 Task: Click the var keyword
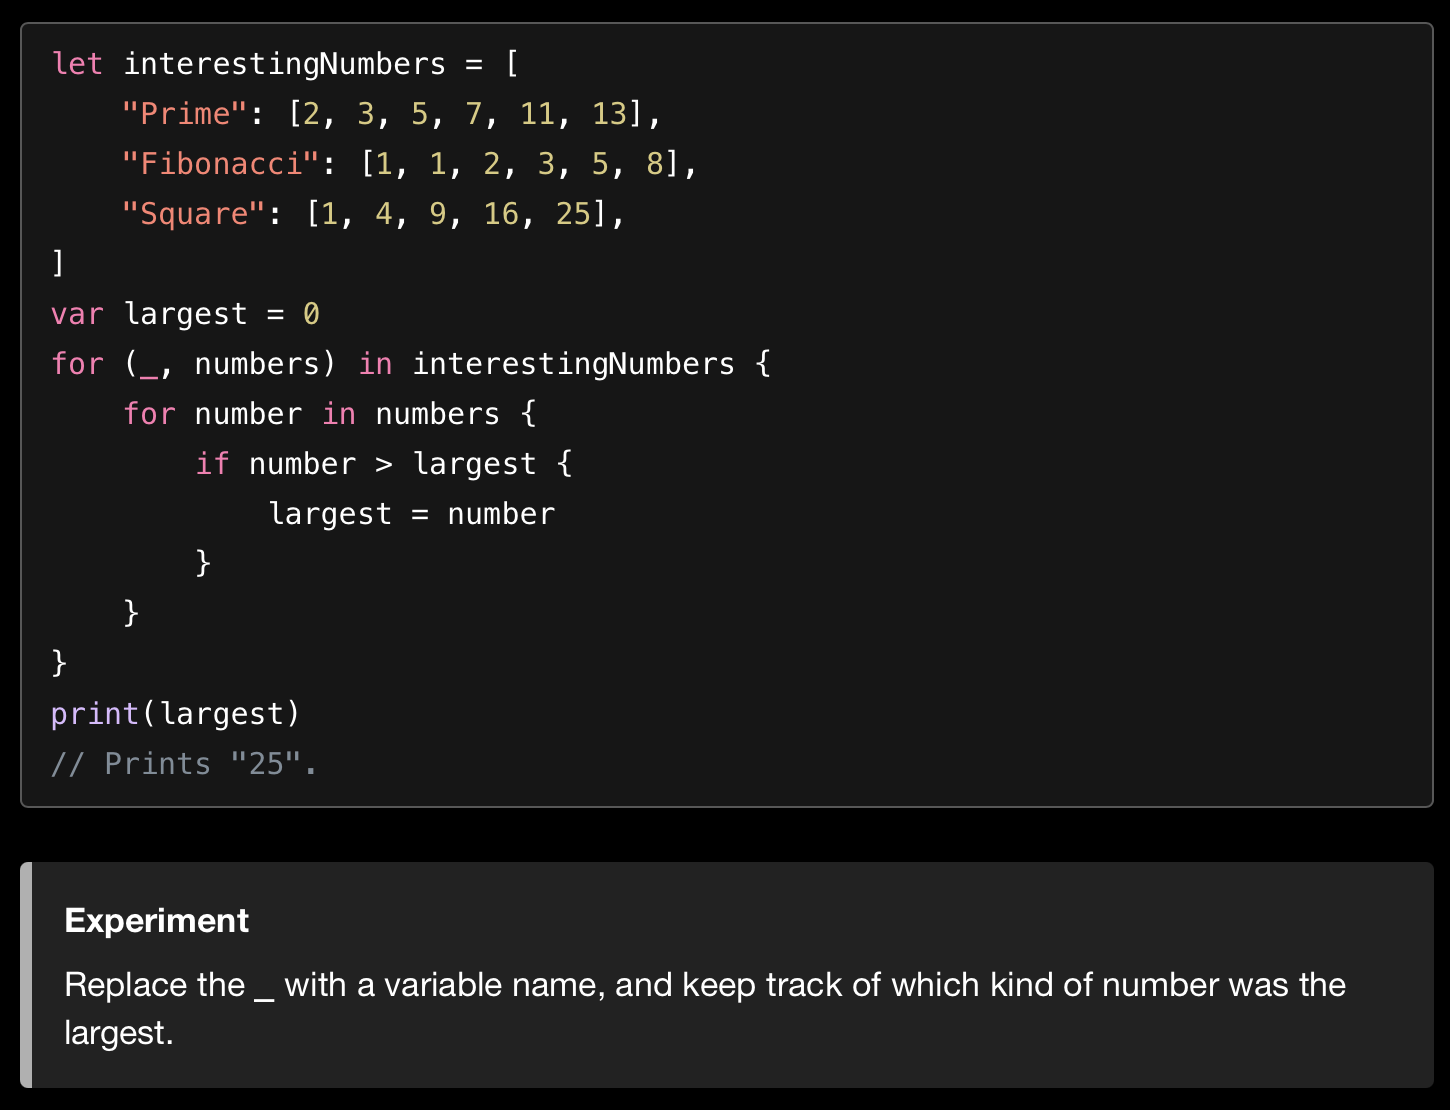coord(77,314)
